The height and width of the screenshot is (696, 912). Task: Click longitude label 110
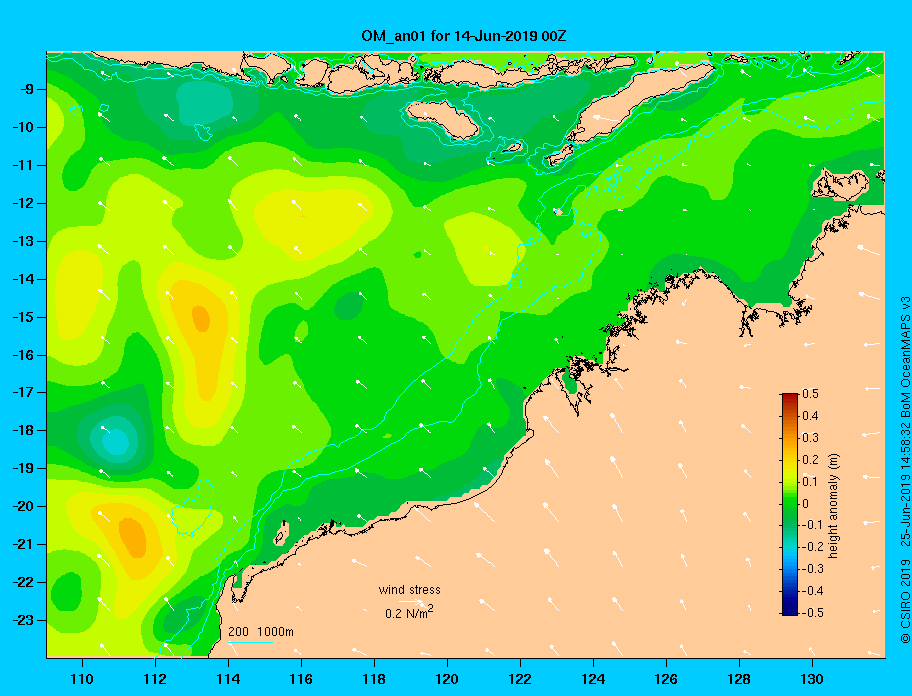tap(82, 679)
